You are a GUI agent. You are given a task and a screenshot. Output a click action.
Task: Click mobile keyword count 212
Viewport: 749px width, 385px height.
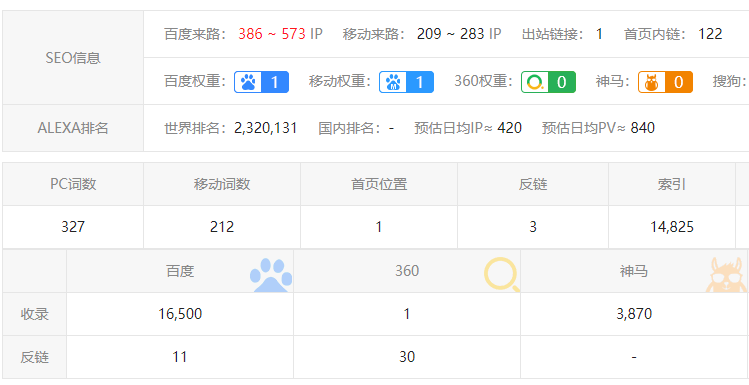222,226
